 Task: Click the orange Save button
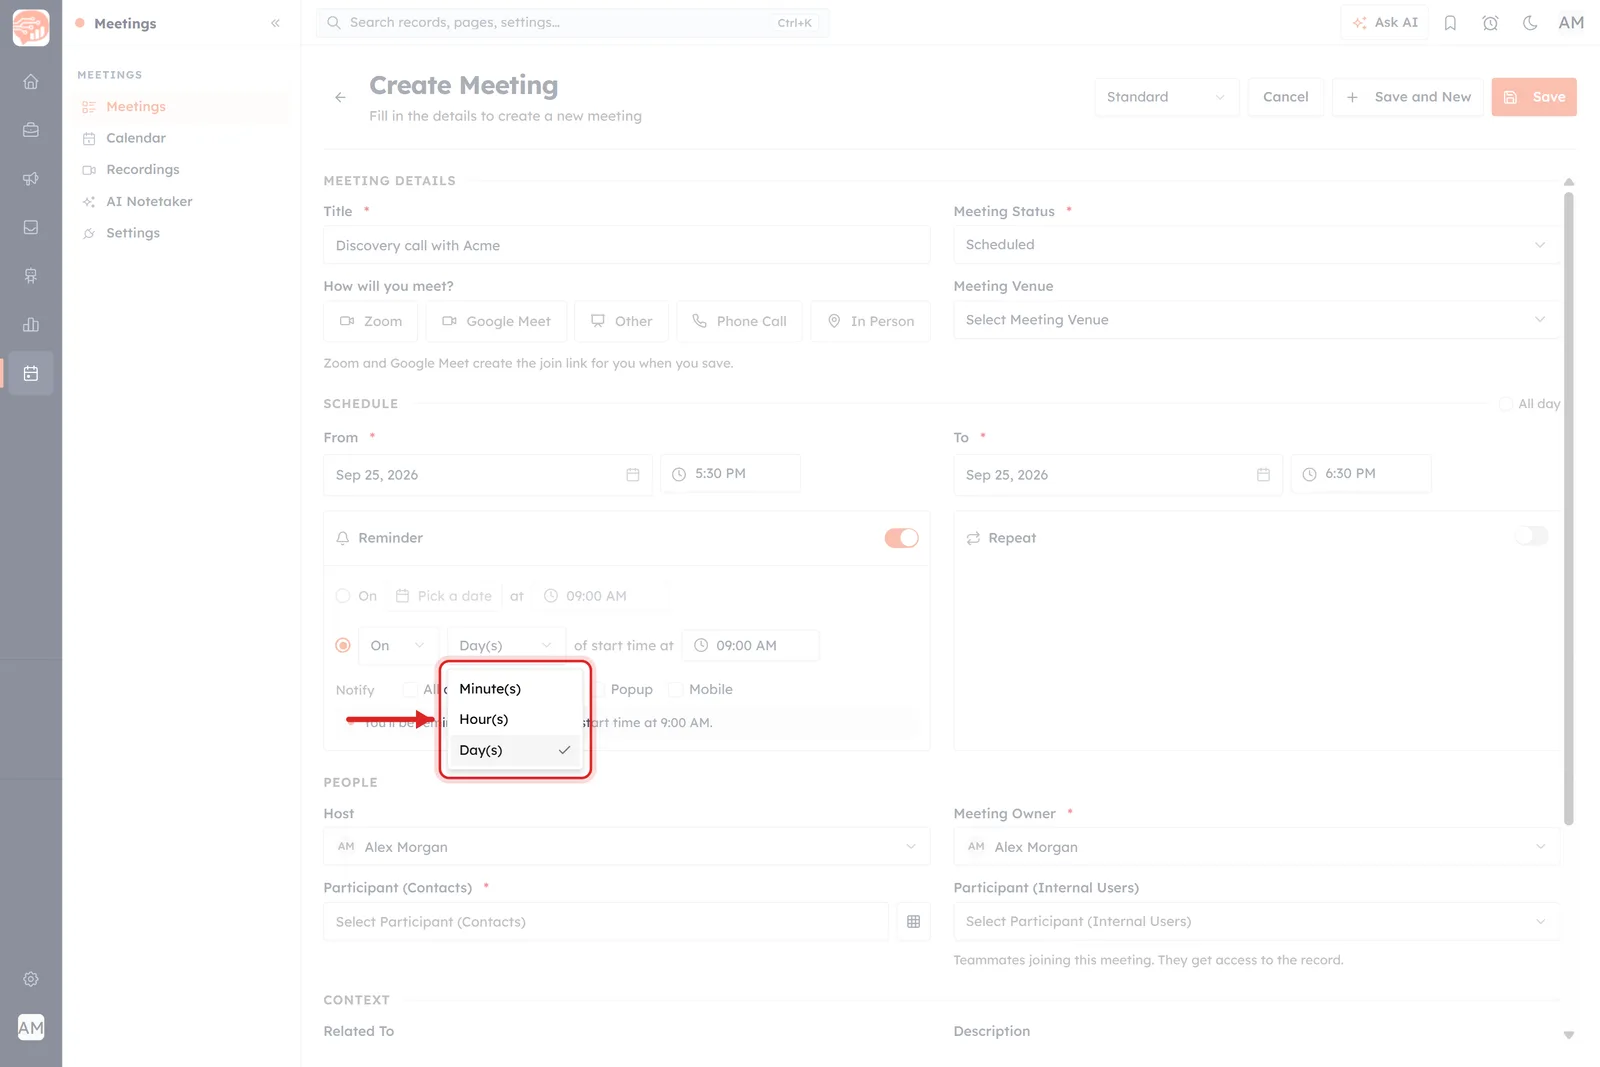click(x=1534, y=97)
